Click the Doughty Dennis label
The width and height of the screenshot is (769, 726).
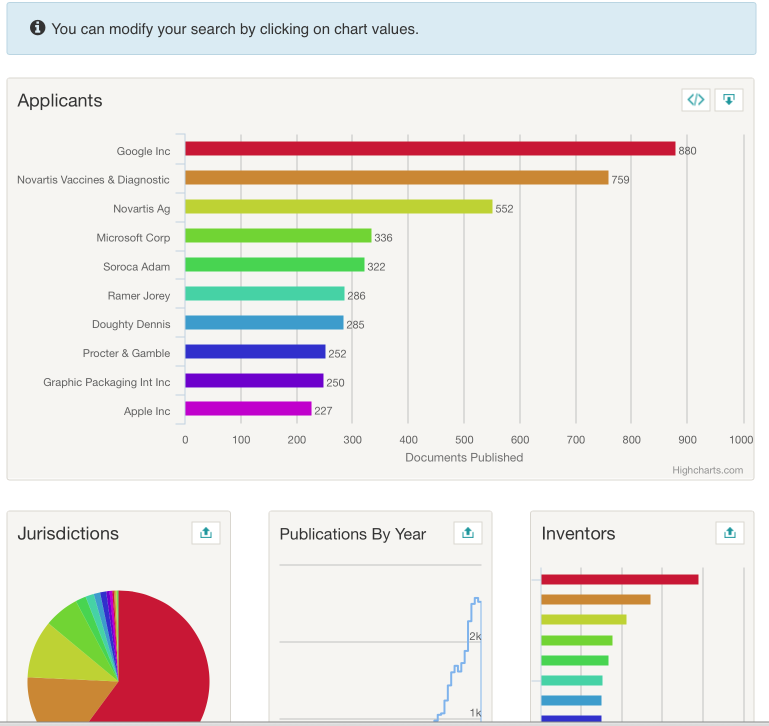pyautogui.click(x=131, y=324)
